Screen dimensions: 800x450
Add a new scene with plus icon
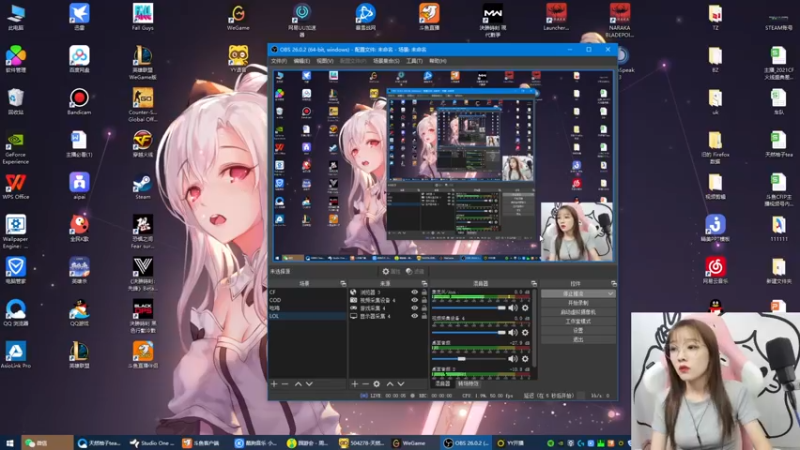click(274, 384)
